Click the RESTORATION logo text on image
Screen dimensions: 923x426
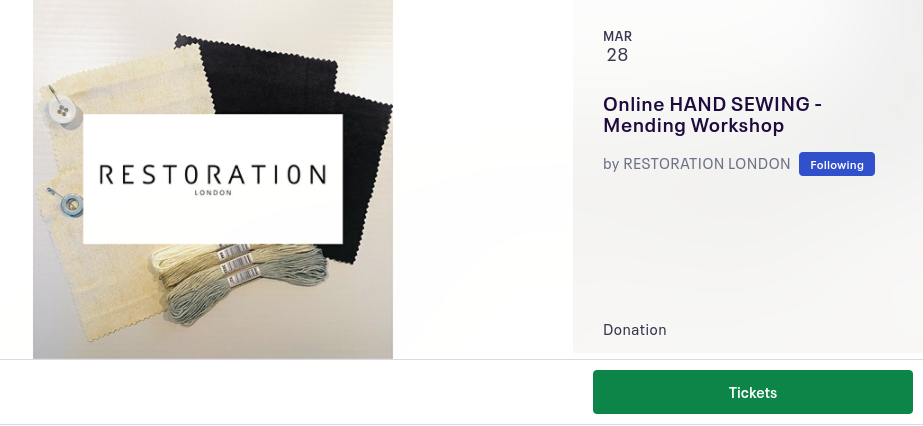click(x=212, y=174)
